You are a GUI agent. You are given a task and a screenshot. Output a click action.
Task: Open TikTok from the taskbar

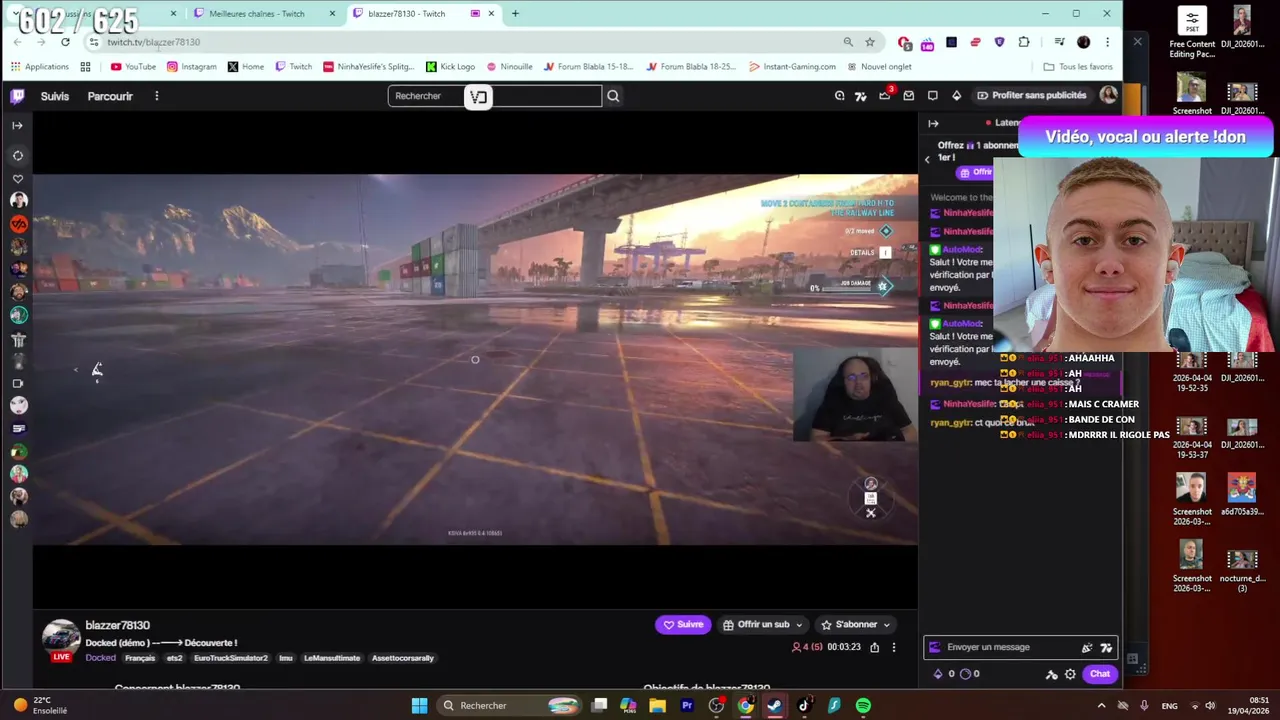point(803,705)
